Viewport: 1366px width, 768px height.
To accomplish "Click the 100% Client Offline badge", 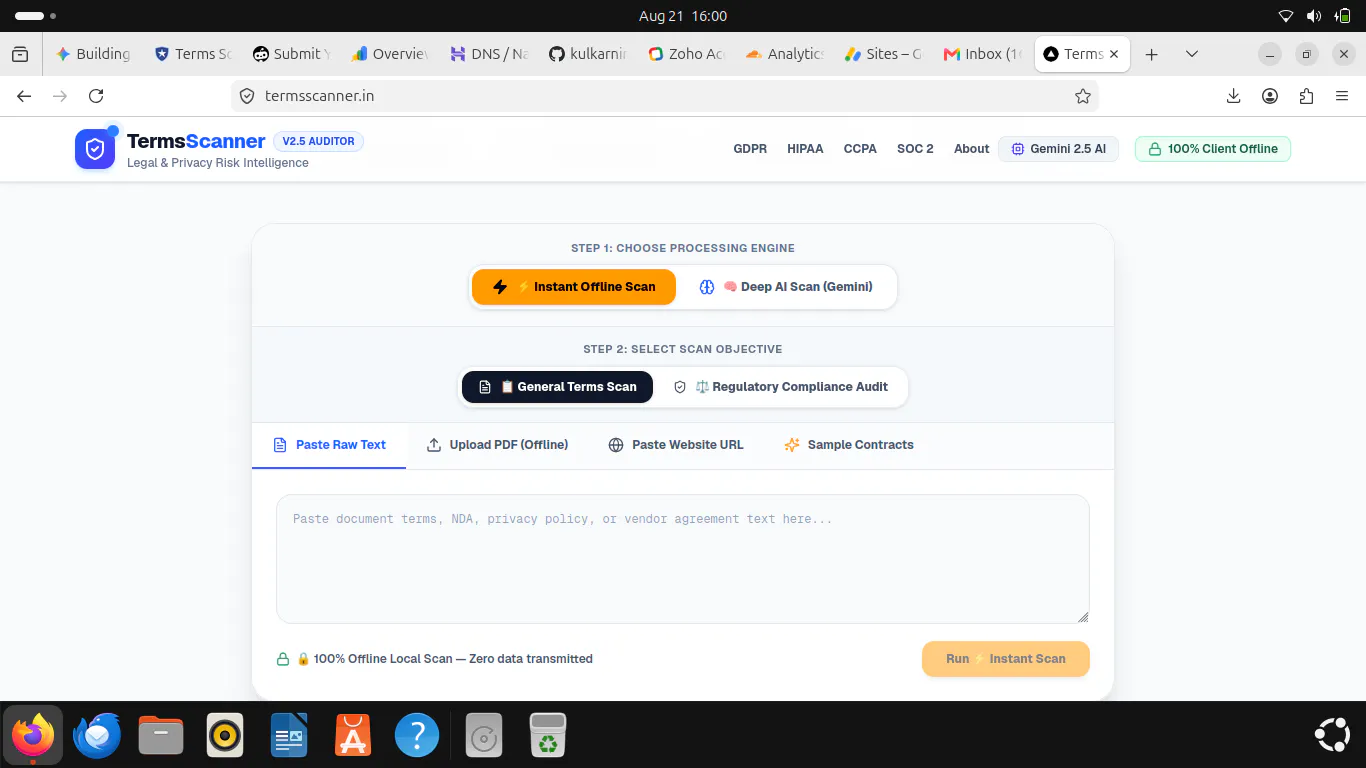I will pos(1213,149).
